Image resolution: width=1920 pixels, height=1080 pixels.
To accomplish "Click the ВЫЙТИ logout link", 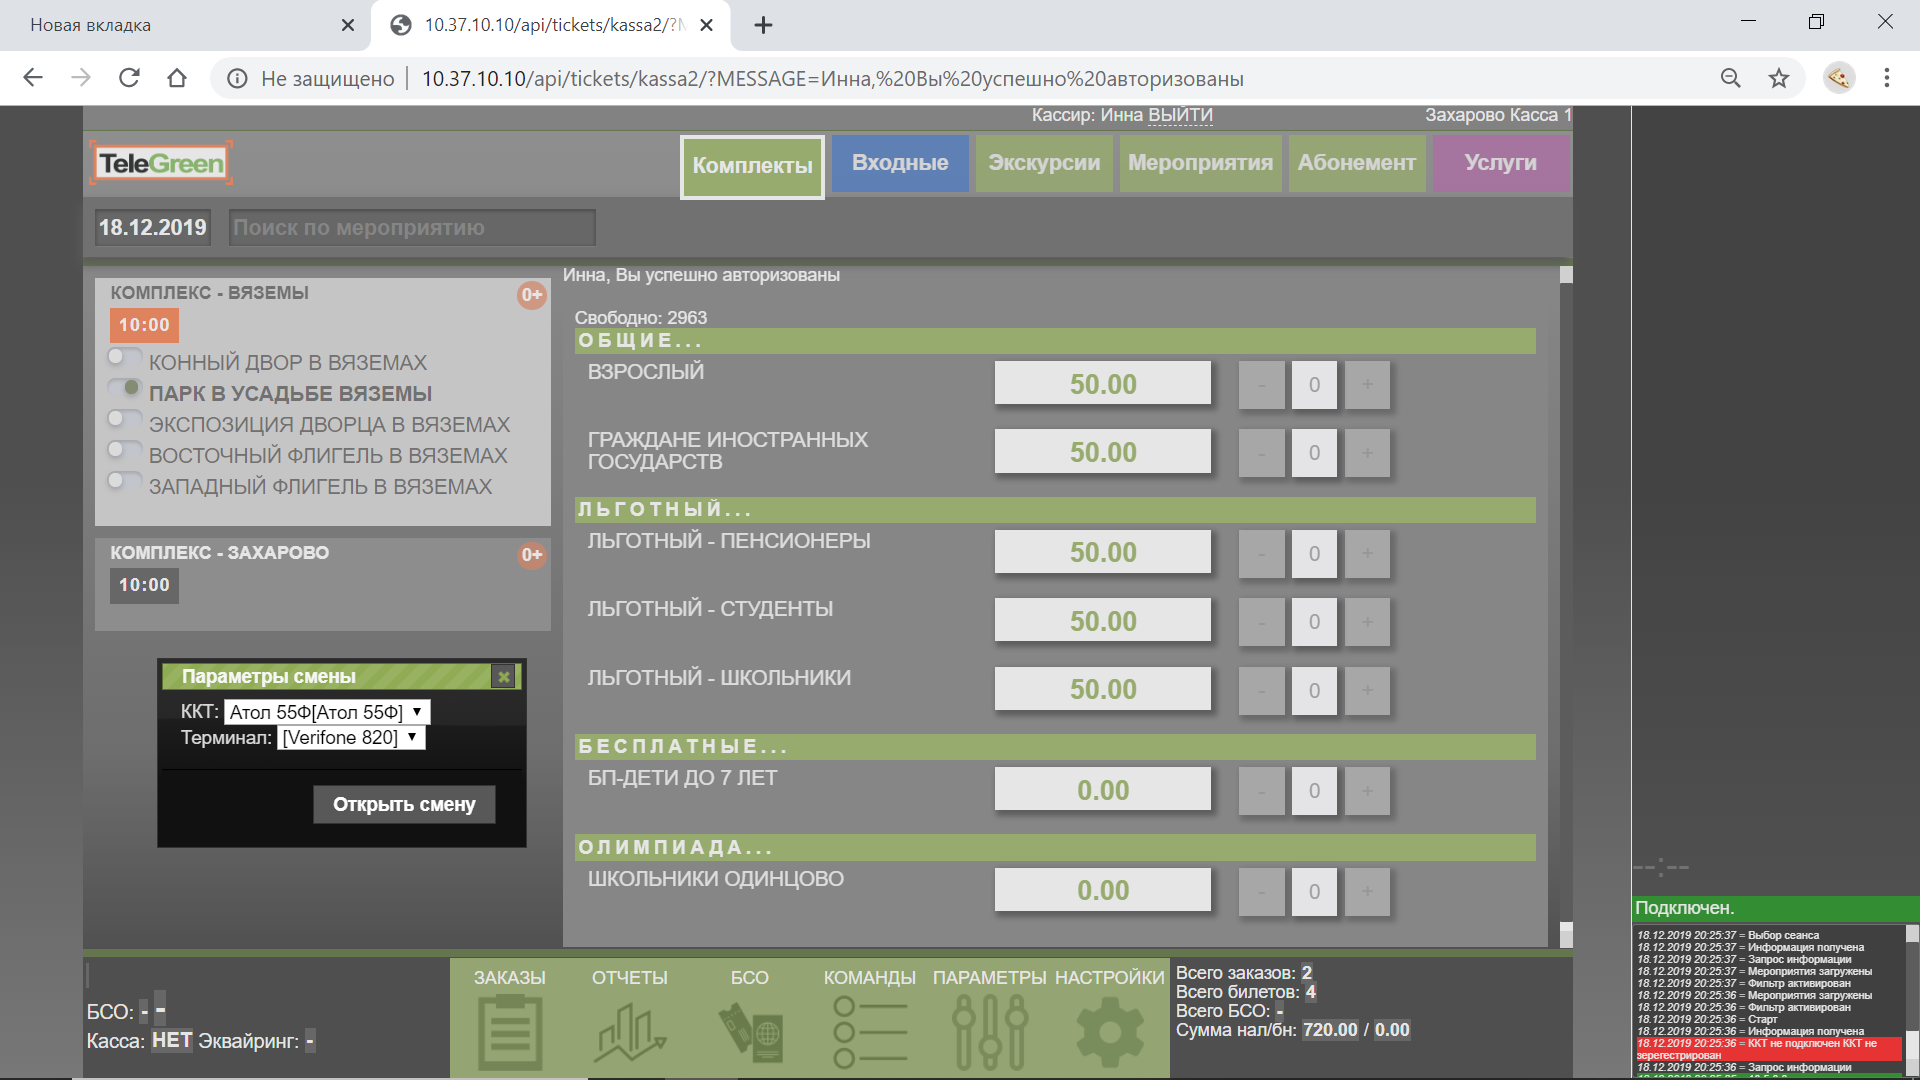I will click(x=1180, y=115).
